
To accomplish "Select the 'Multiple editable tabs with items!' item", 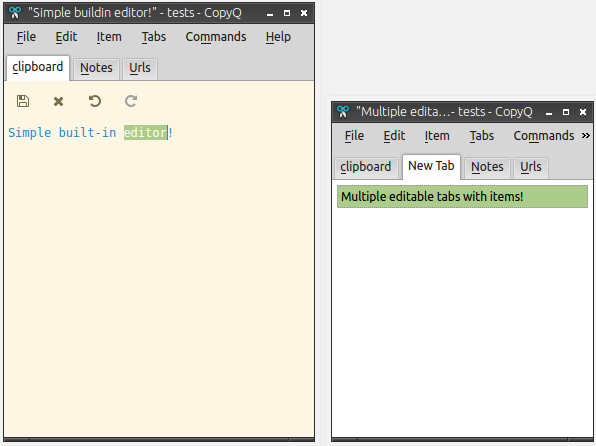I will point(462,197).
